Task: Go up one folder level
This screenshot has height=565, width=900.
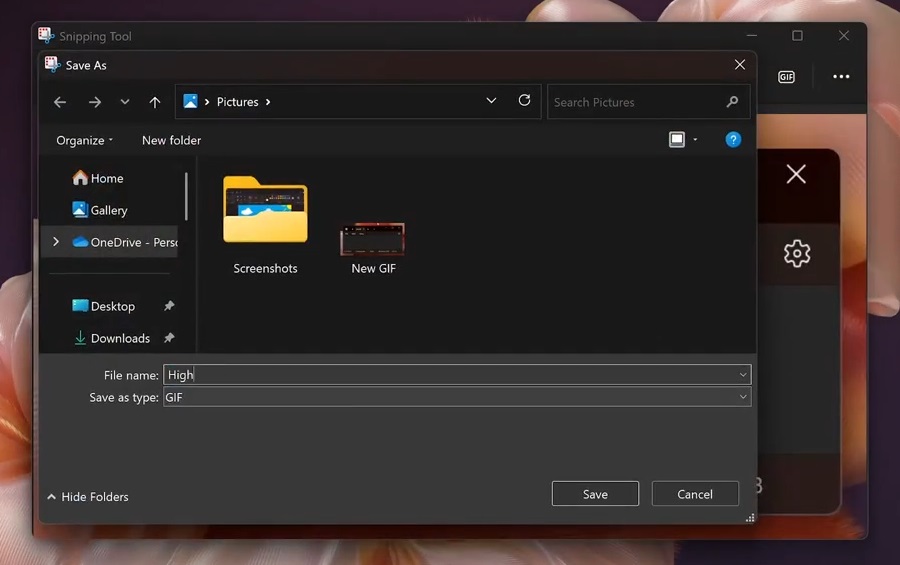Action: tap(155, 102)
